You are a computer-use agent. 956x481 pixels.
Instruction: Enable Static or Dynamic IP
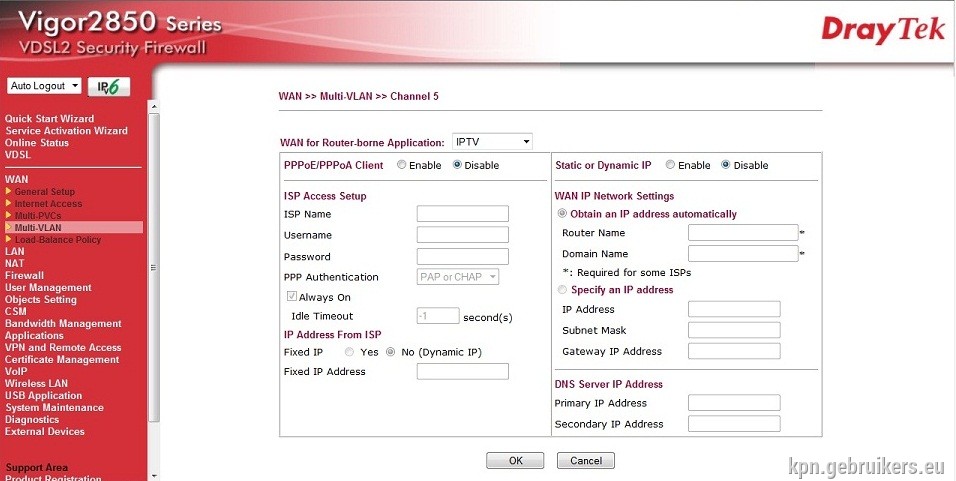pos(670,165)
